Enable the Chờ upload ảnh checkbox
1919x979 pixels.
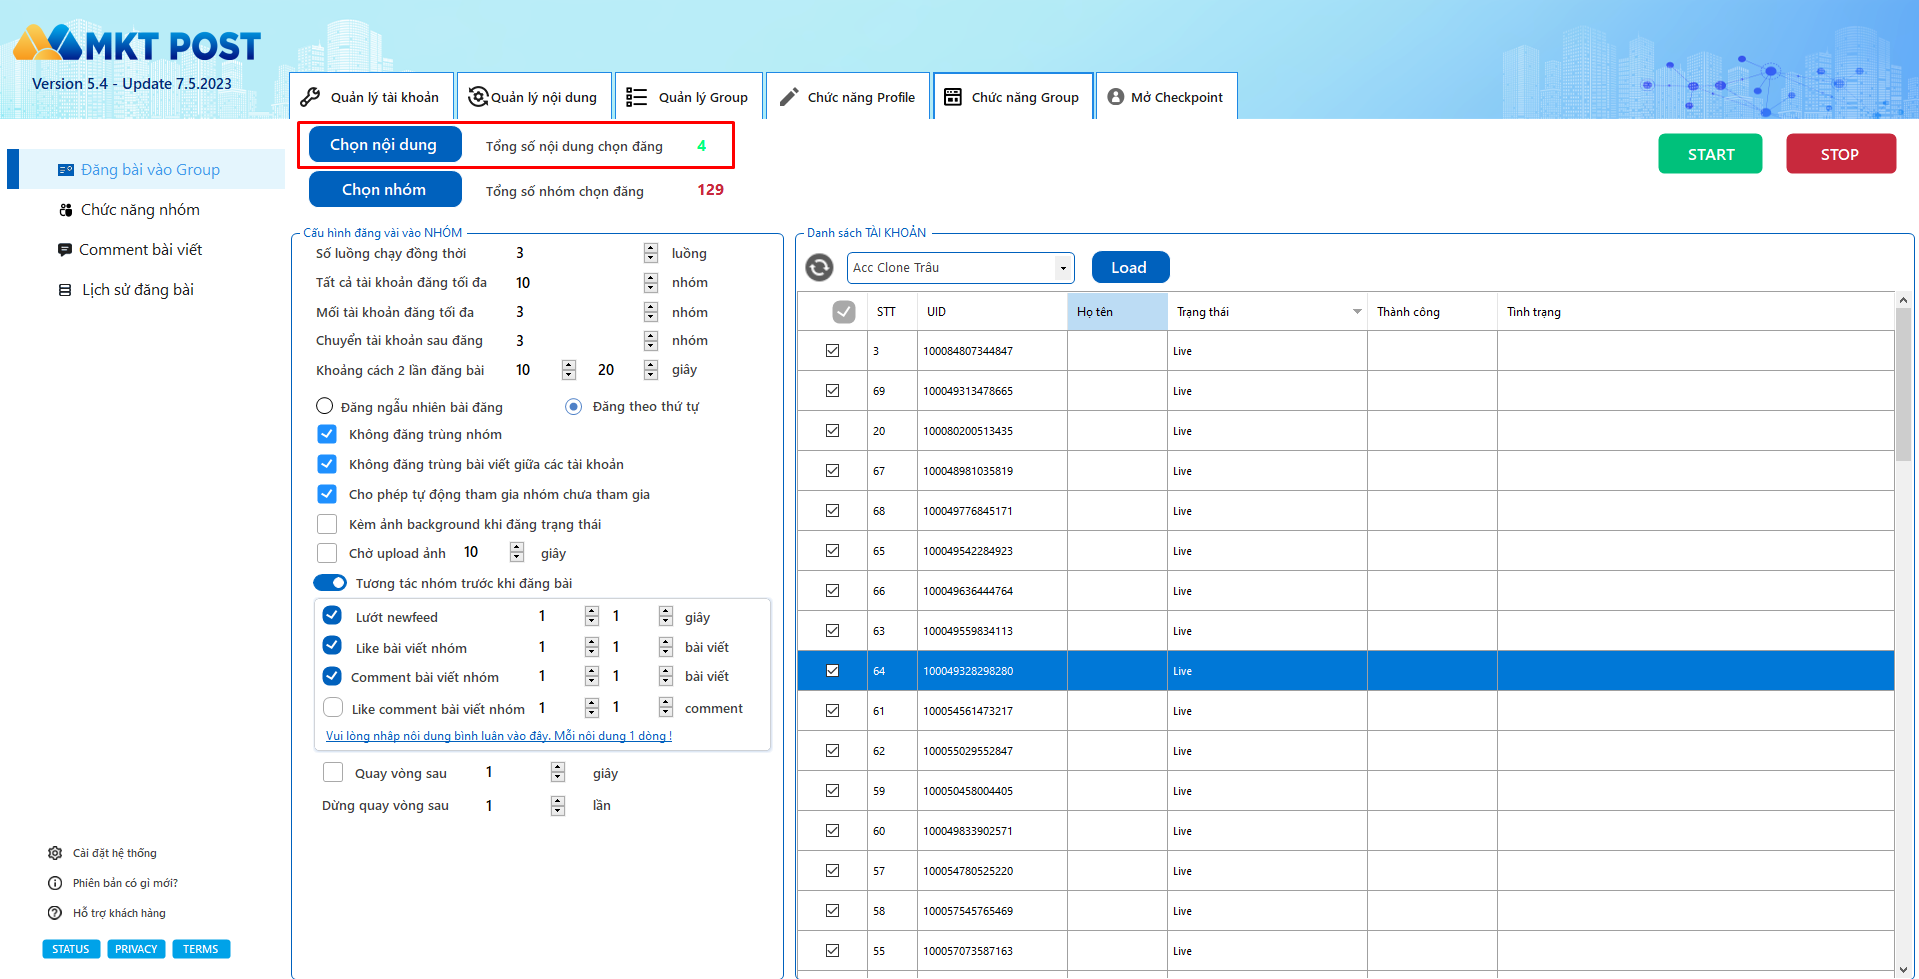coord(327,553)
